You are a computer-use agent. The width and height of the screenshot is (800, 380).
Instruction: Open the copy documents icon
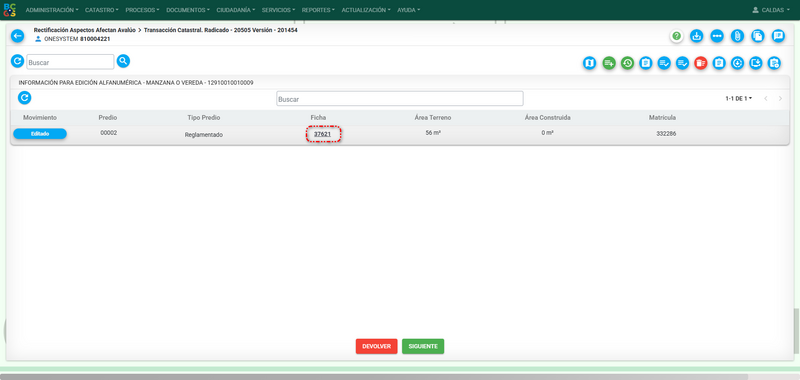[758, 36]
